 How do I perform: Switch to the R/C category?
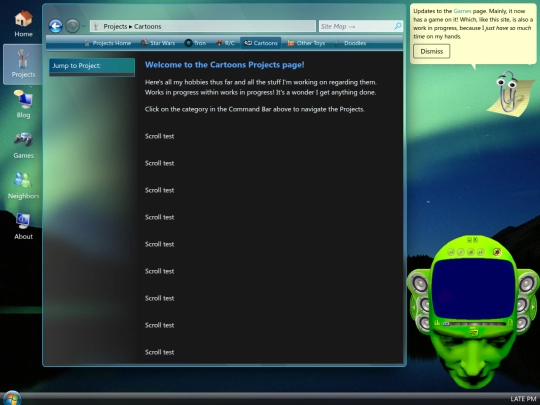click(225, 43)
